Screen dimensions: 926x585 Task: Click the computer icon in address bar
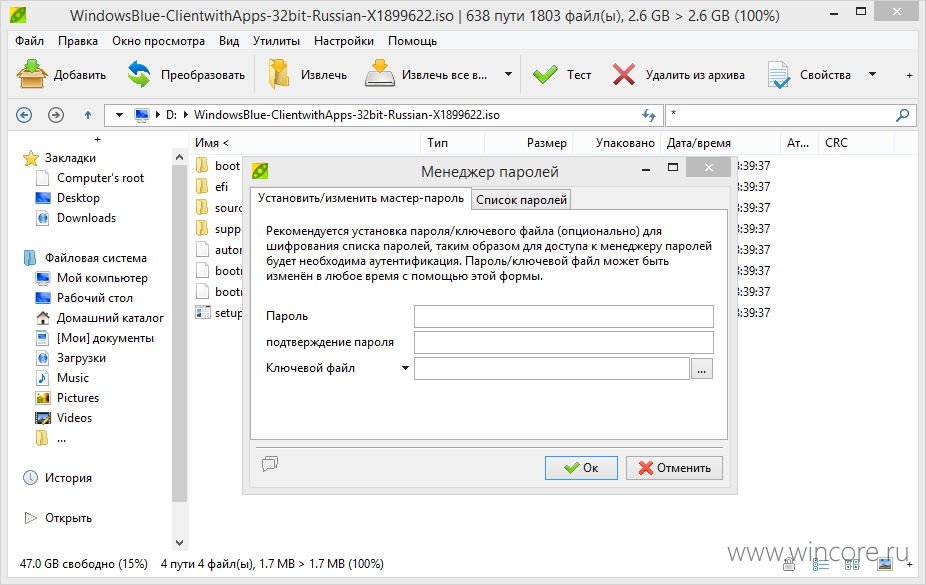(142, 115)
